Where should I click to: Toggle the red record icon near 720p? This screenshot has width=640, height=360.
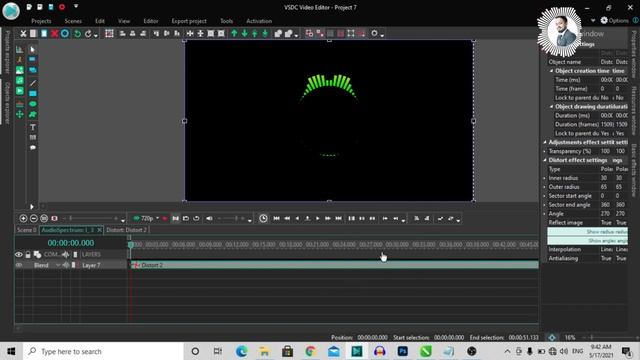(x=165, y=218)
